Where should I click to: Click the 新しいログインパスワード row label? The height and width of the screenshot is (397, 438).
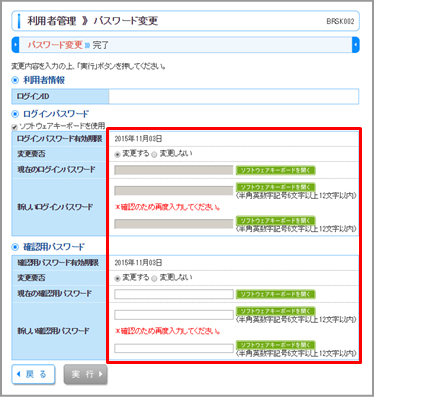tap(55, 207)
